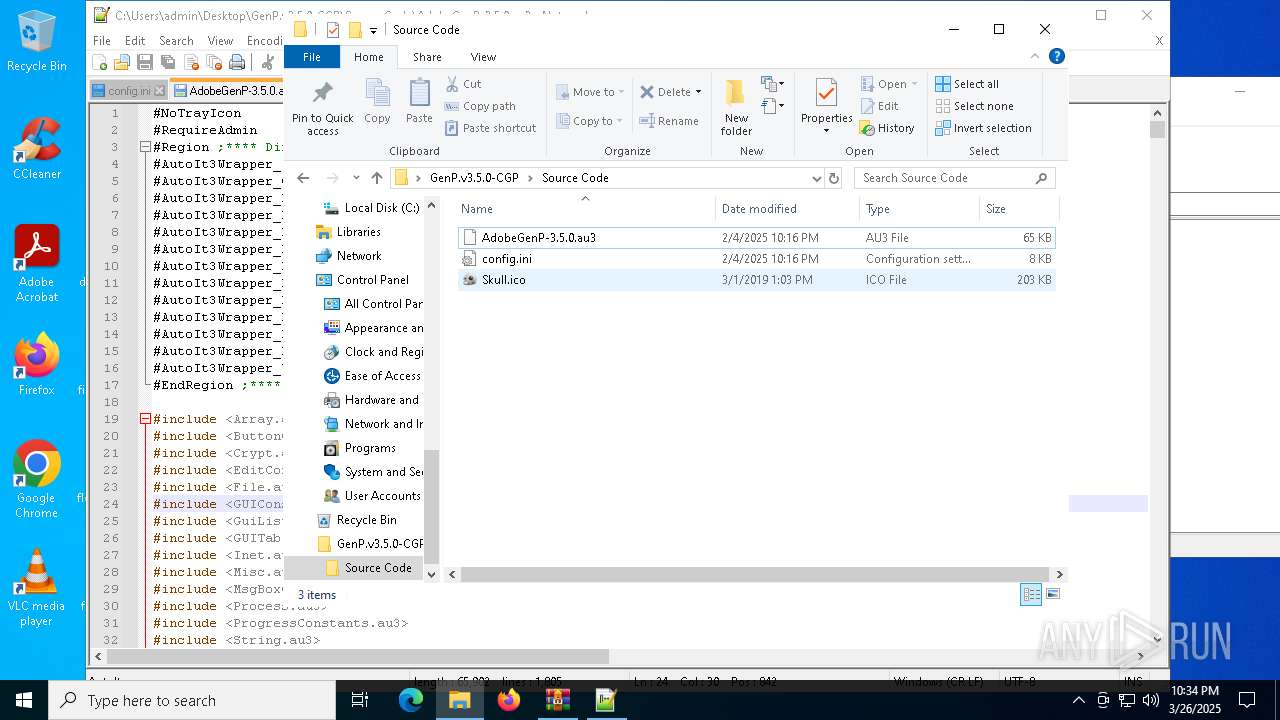Click Notepad++ Open file toolbar icon
Screen dimensions: 1280x720
pyautogui.click(x=122, y=63)
